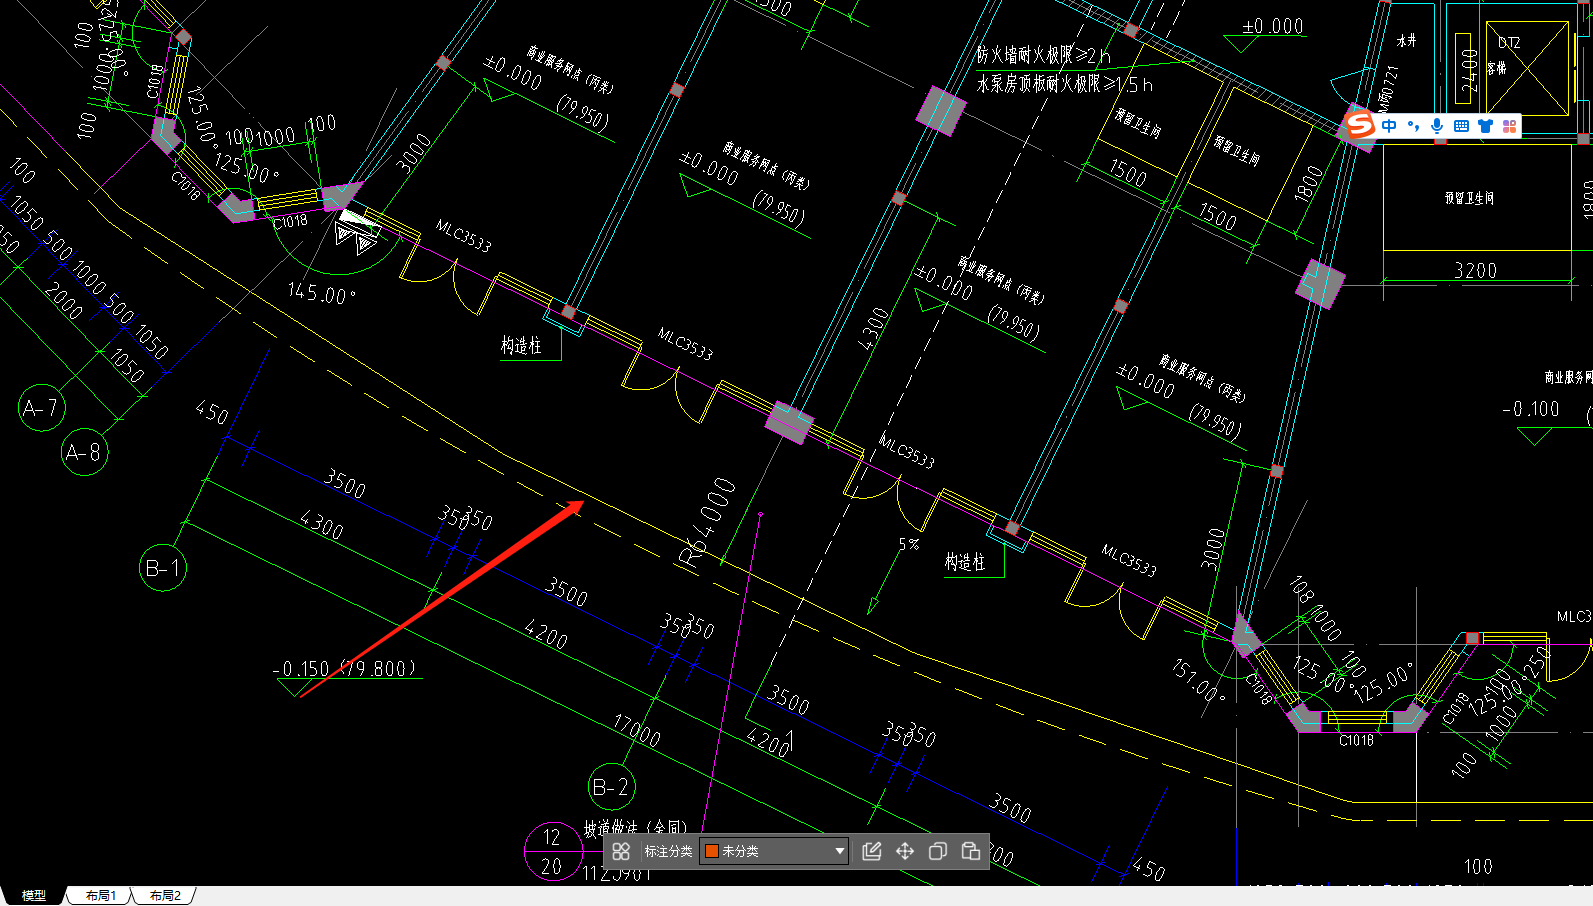Select the move annotation crosshair icon

coord(905,851)
